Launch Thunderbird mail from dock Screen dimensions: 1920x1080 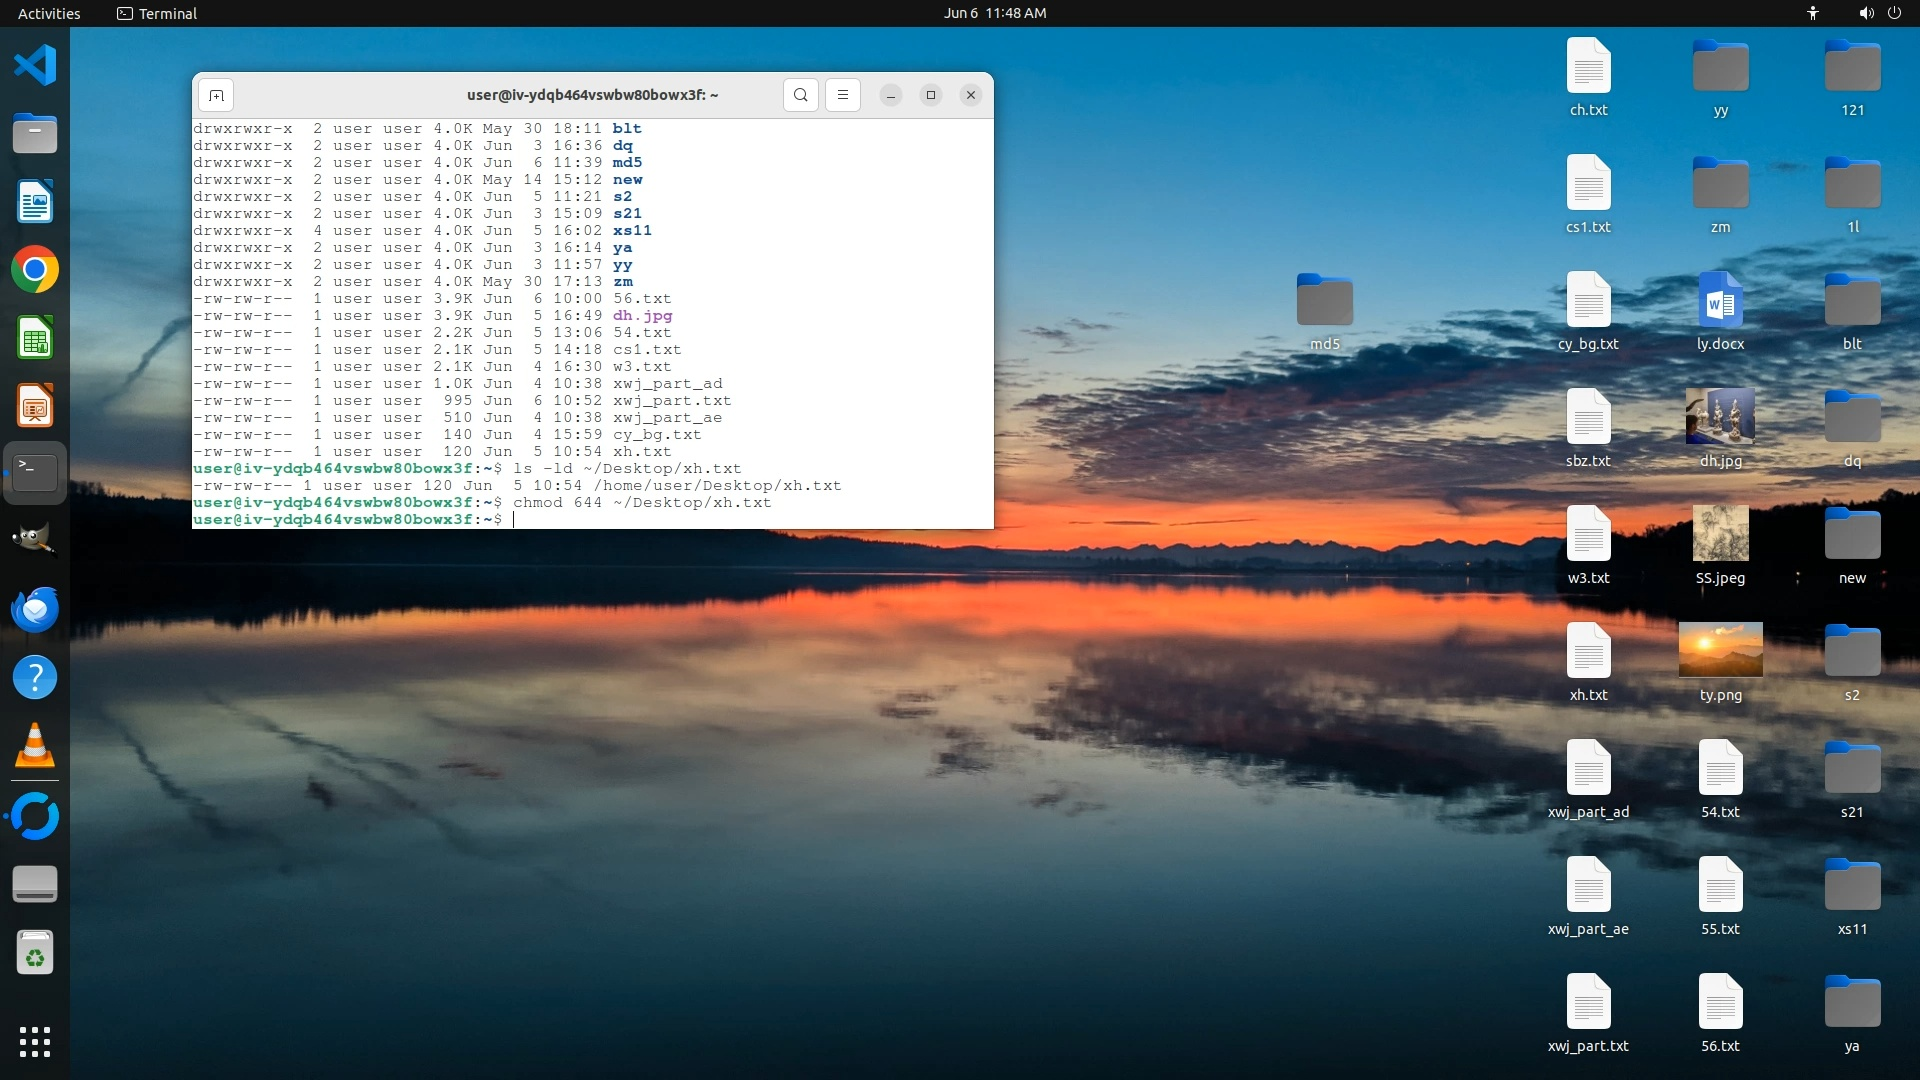tap(35, 609)
